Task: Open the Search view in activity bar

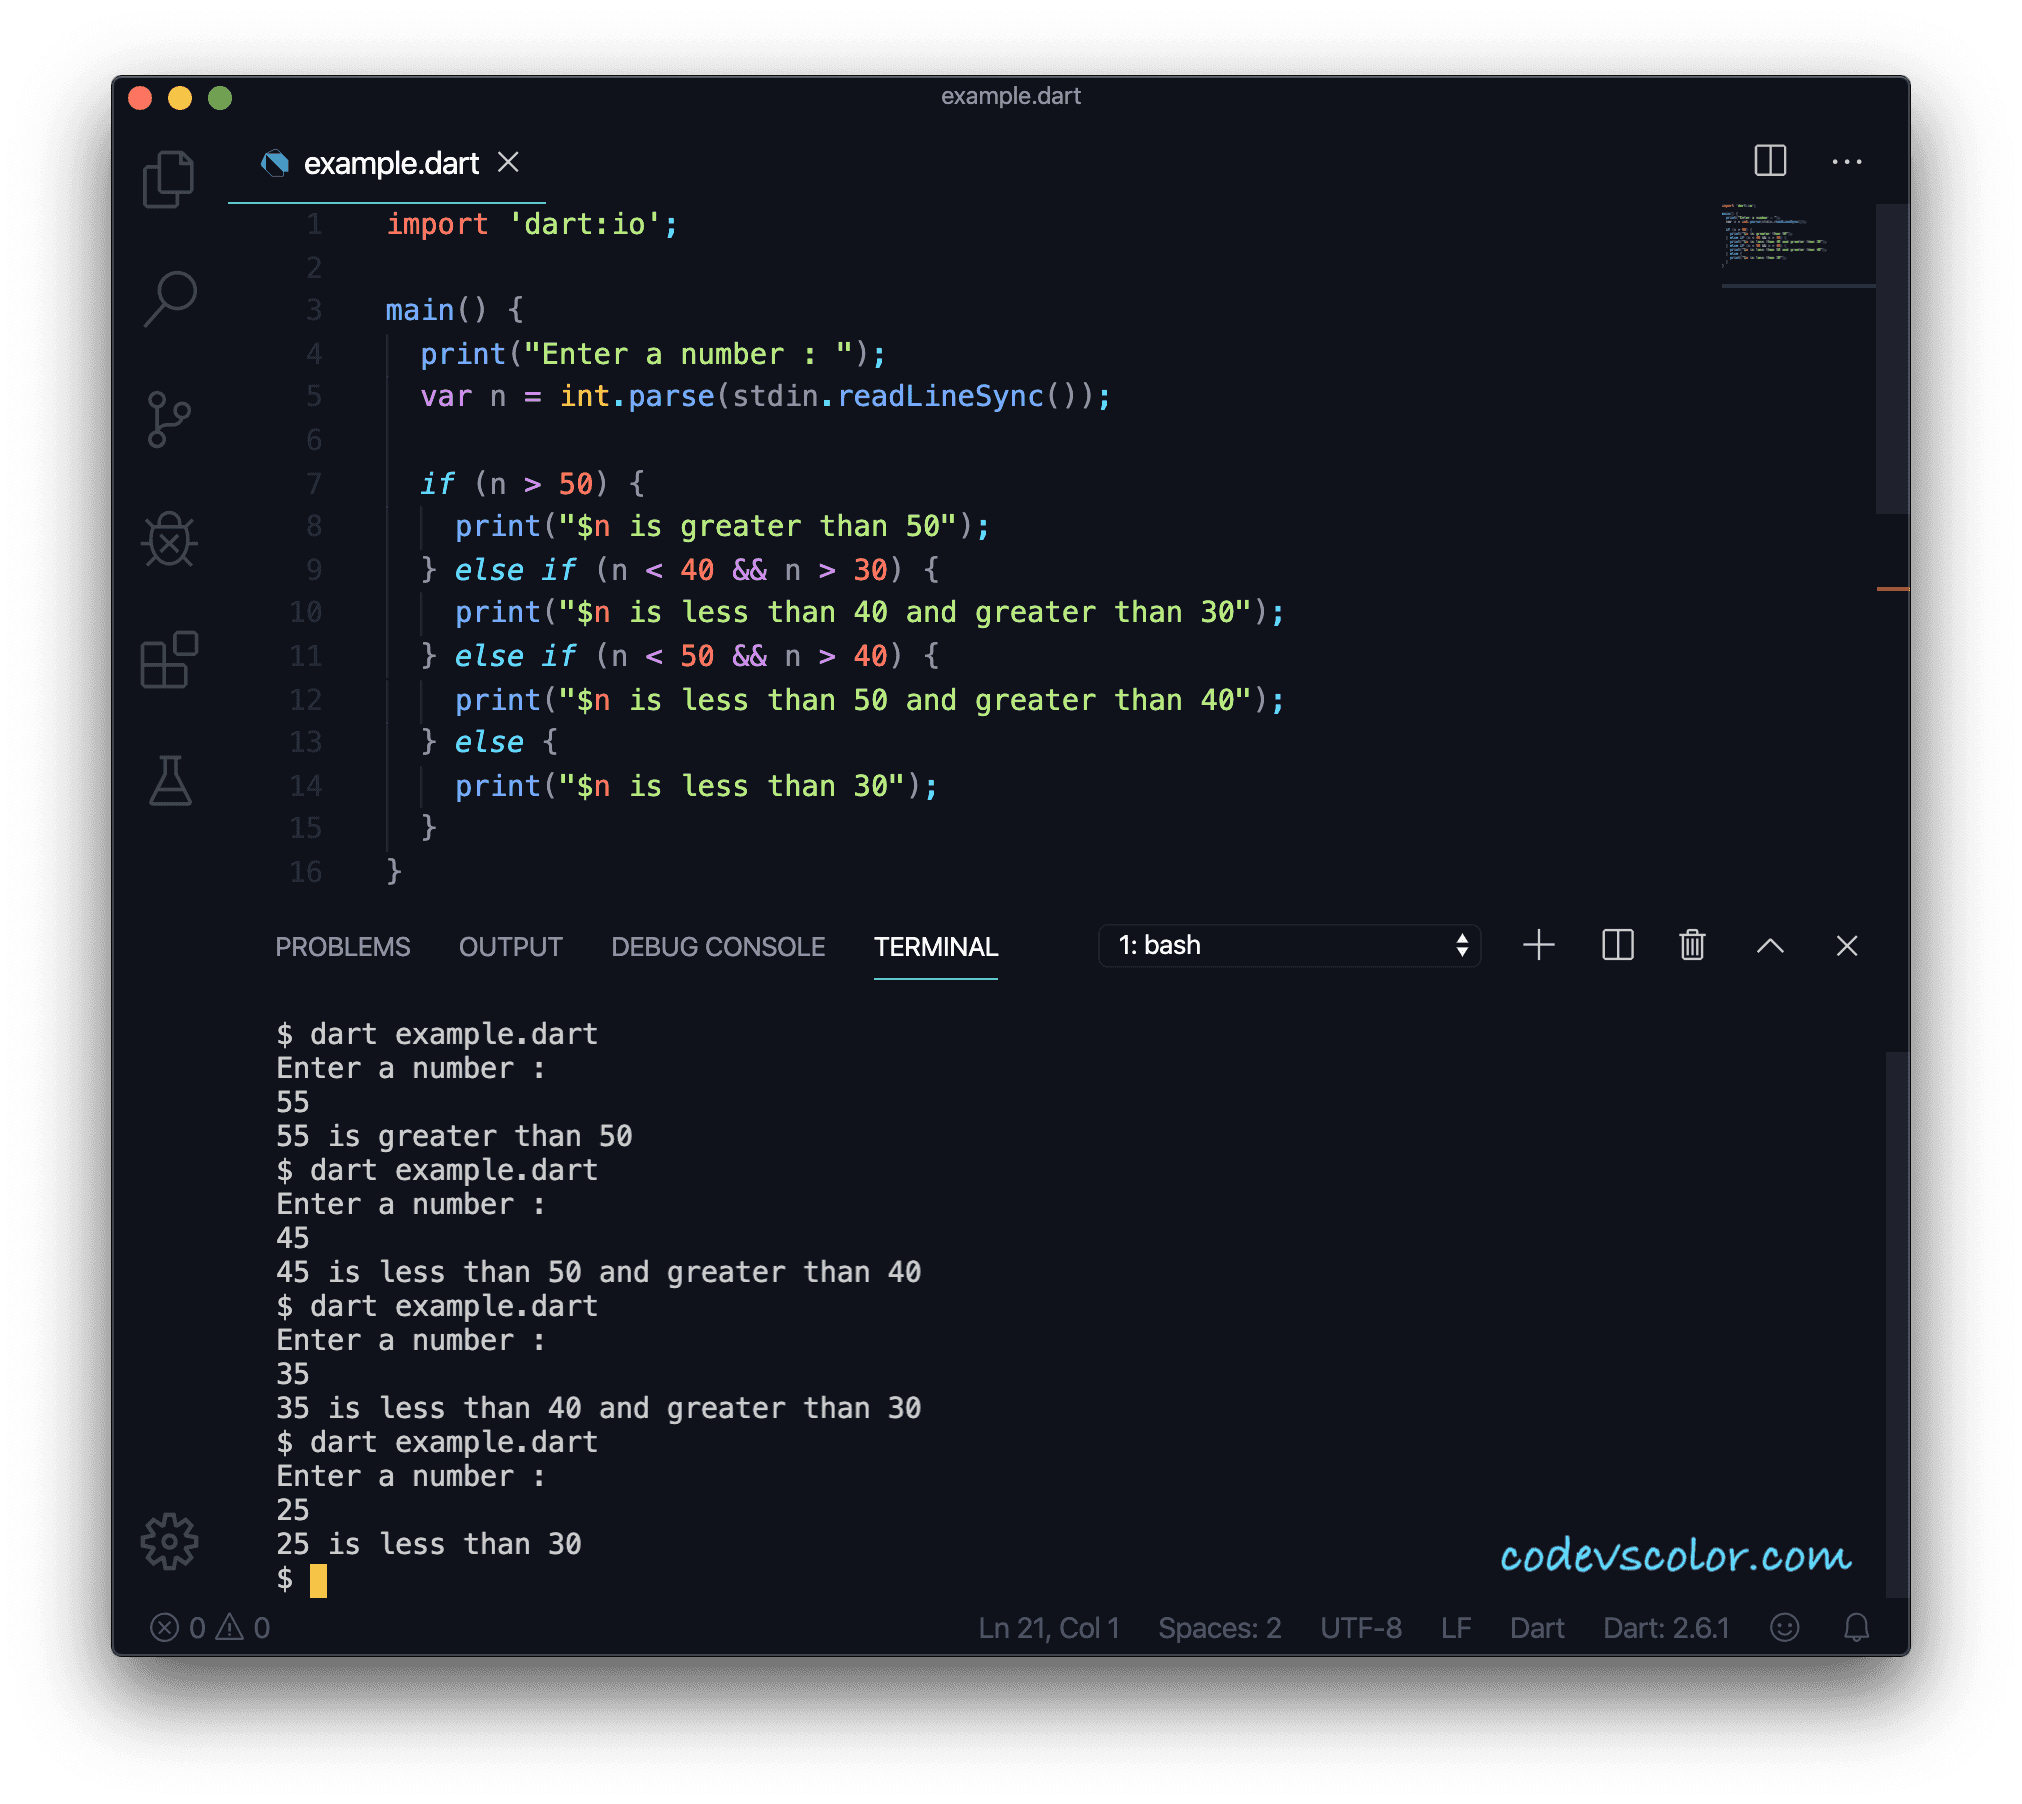Action: (169, 298)
